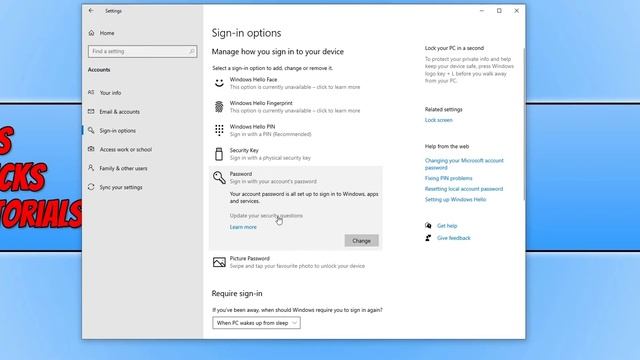
Task: Open Changing your Microsoft account password link
Action: (464, 164)
